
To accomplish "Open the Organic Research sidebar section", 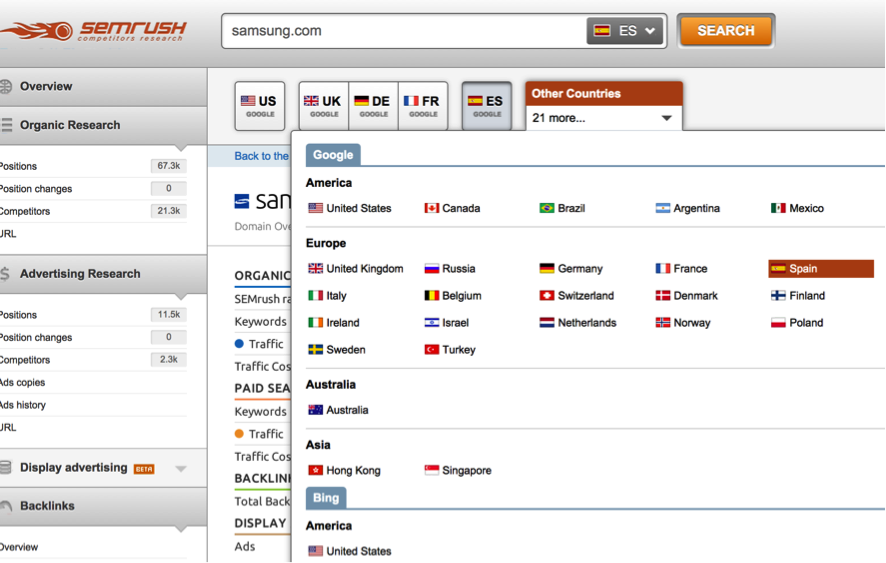I will (103, 125).
